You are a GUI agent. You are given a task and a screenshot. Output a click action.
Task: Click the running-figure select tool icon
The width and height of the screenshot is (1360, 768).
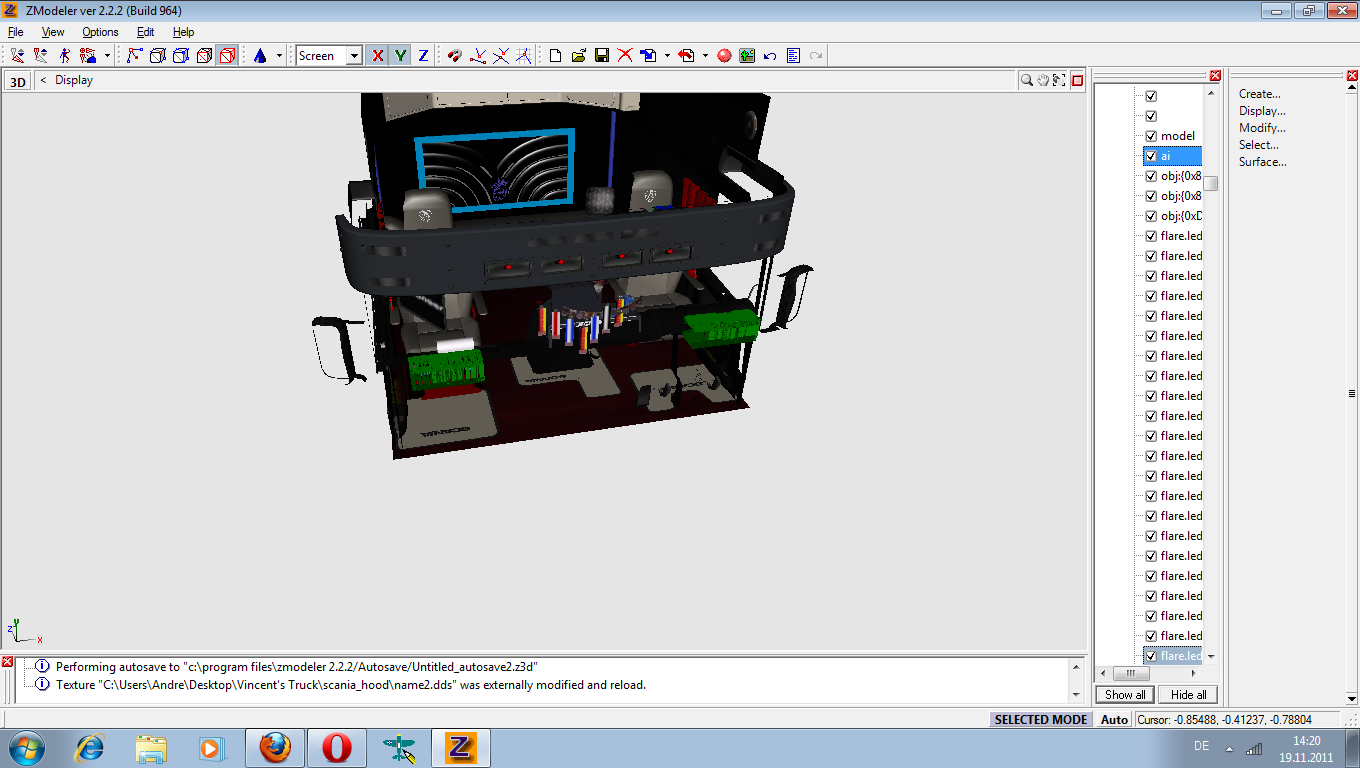click(x=64, y=56)
